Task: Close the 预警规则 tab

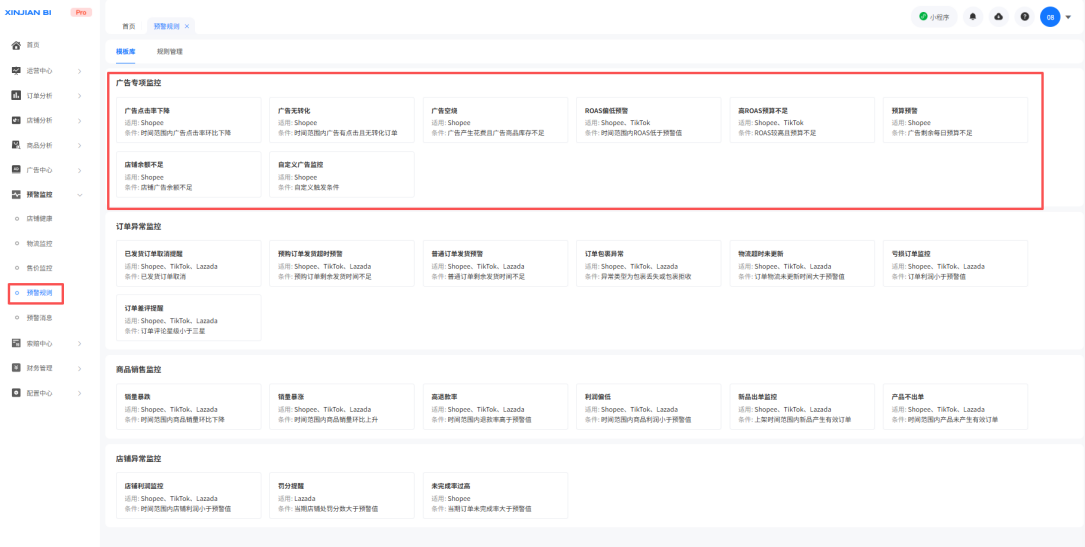Action: [187, 25]
